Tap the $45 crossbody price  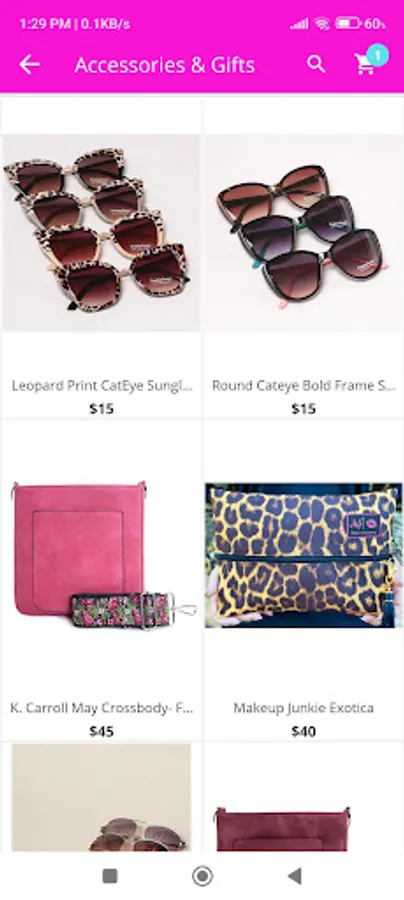pos(102,731)
